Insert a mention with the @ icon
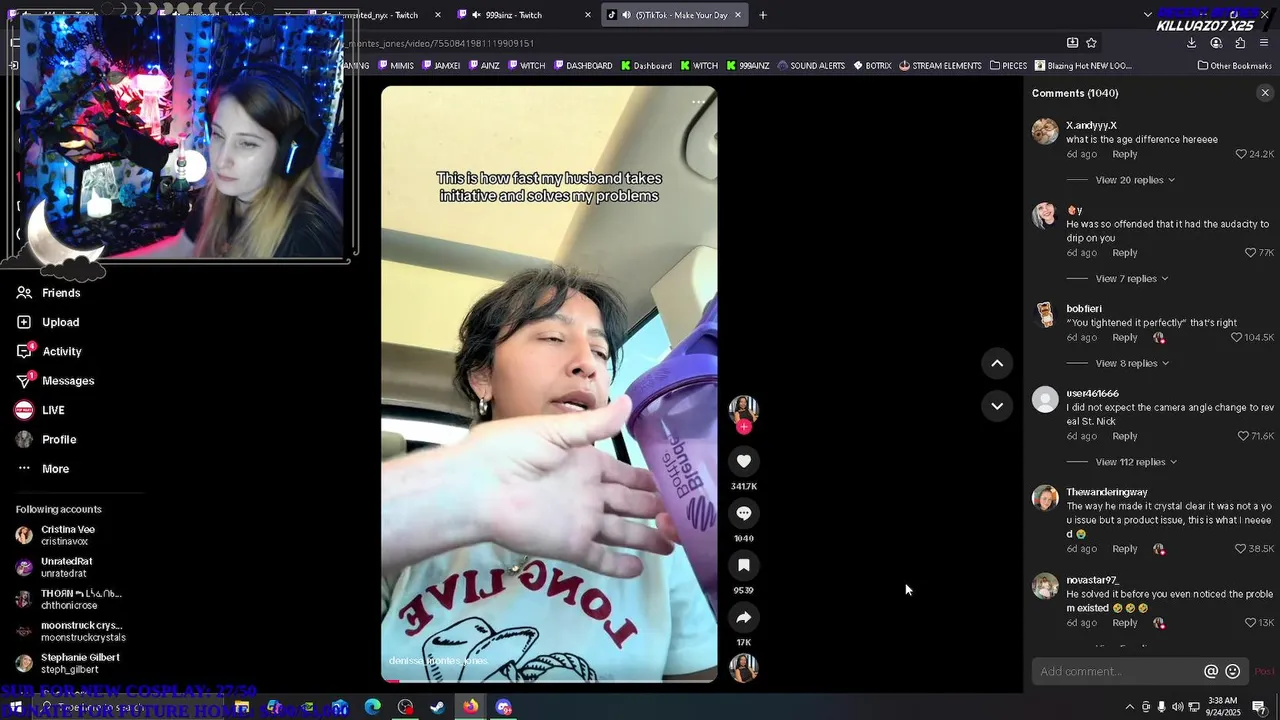1280x720 pixels. (1211, 671)
